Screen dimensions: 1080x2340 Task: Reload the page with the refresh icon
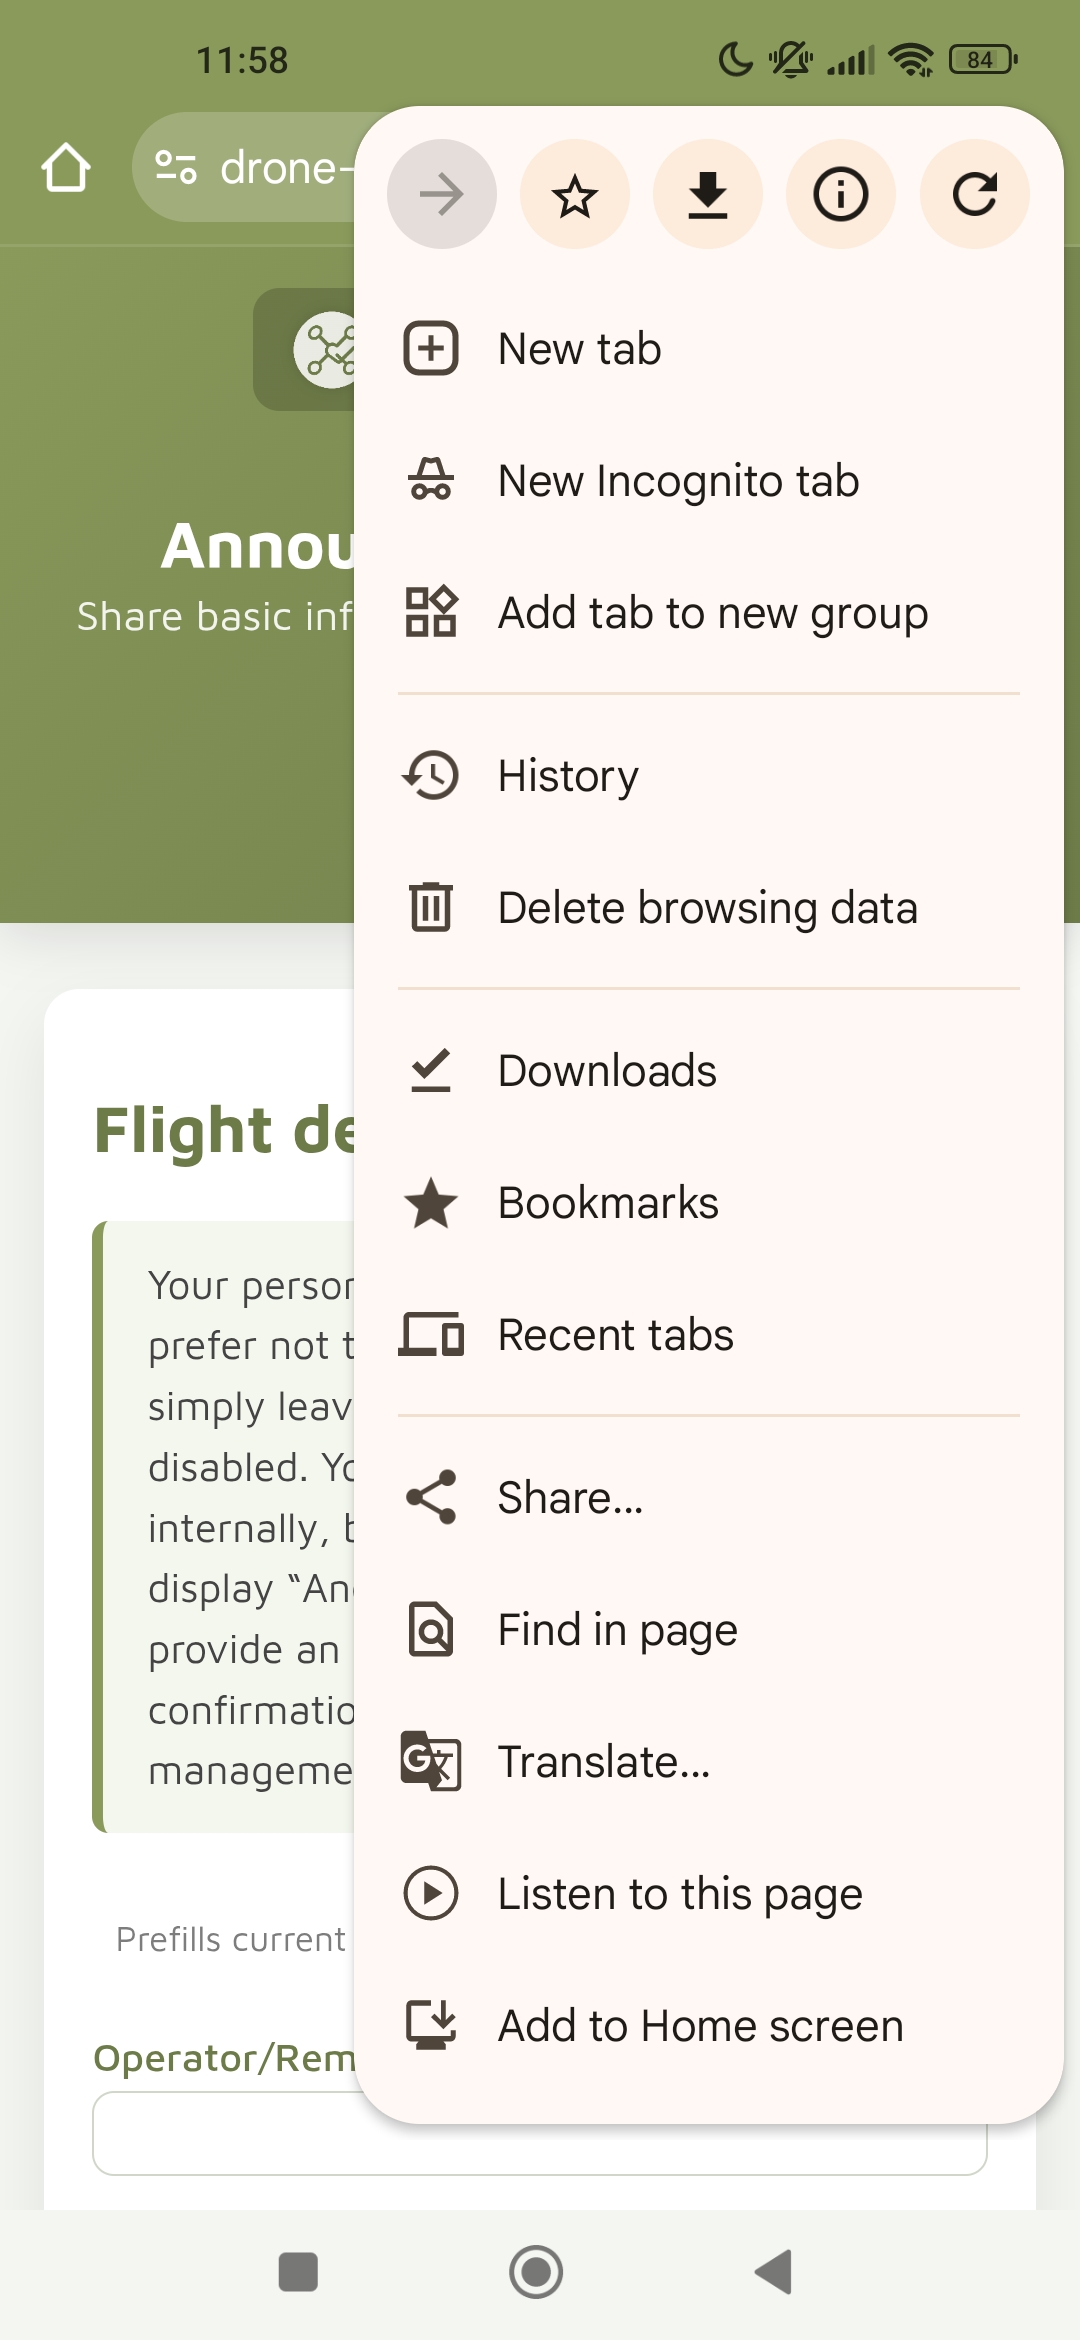tap(974, 194)
